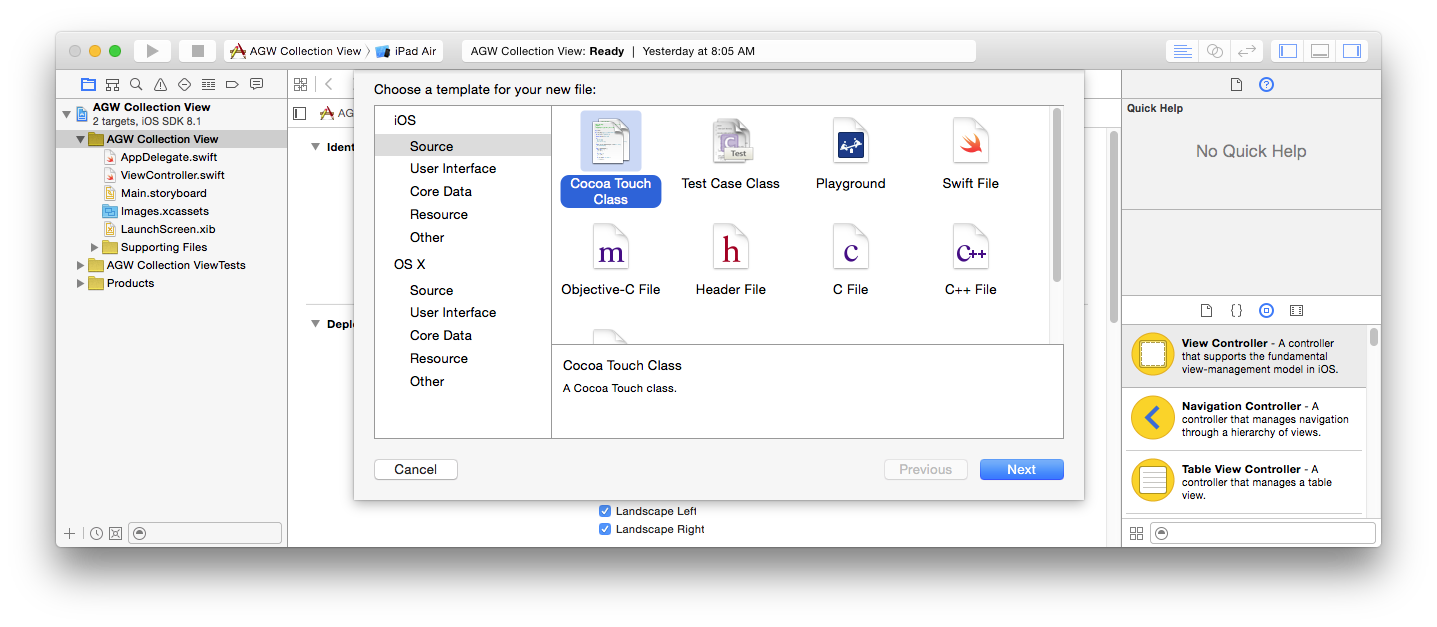Select iOS User Interface category
Screen dimensions: 1437x627
point(463,169)
